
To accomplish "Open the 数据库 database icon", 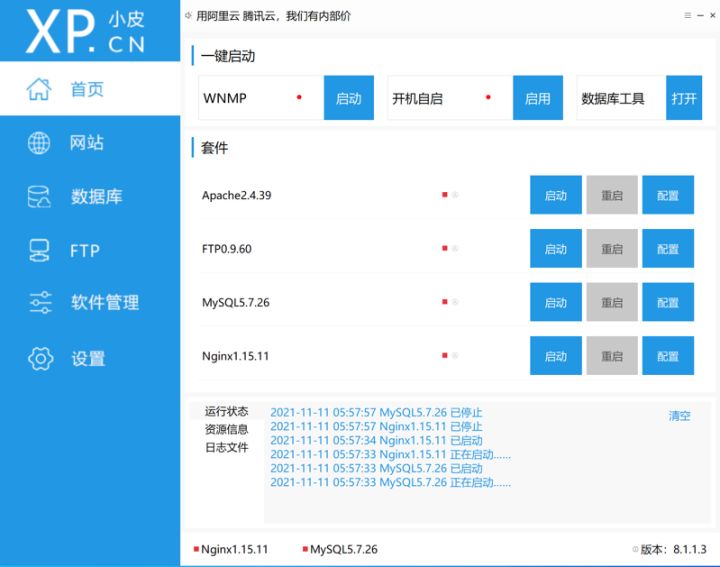I will 39,197.
